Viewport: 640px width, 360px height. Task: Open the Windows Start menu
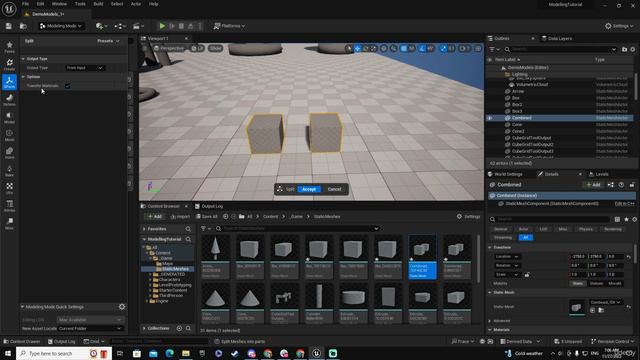coord(8,353)
